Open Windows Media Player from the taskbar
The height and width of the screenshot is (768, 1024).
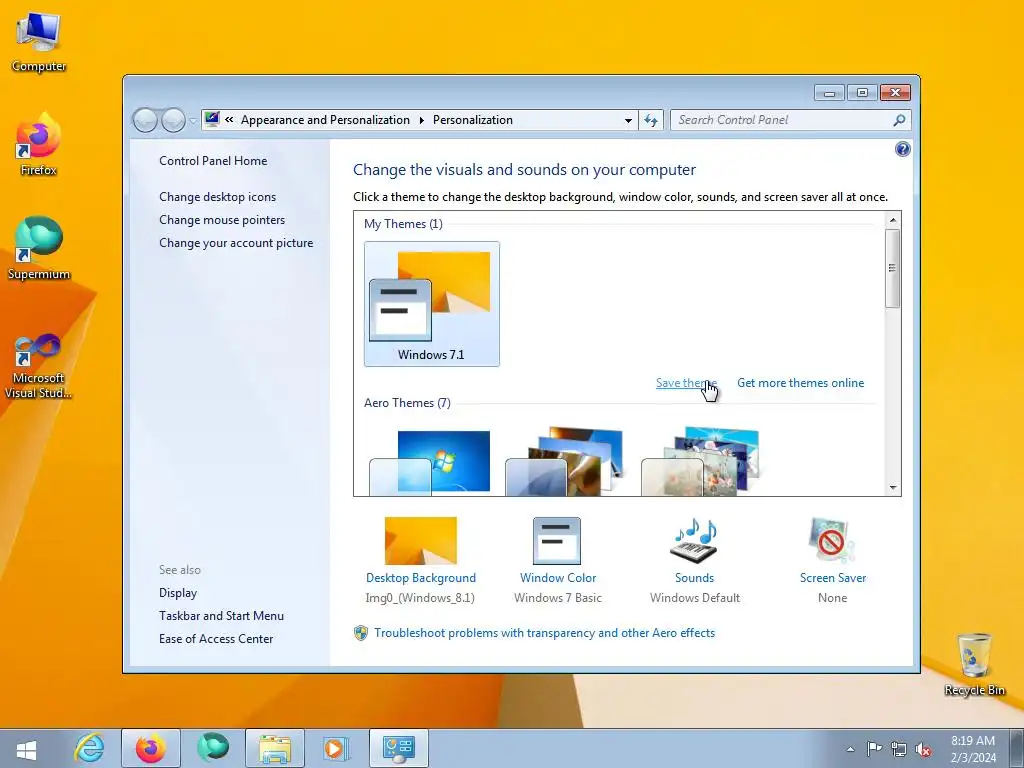click(x=337, y=748)
